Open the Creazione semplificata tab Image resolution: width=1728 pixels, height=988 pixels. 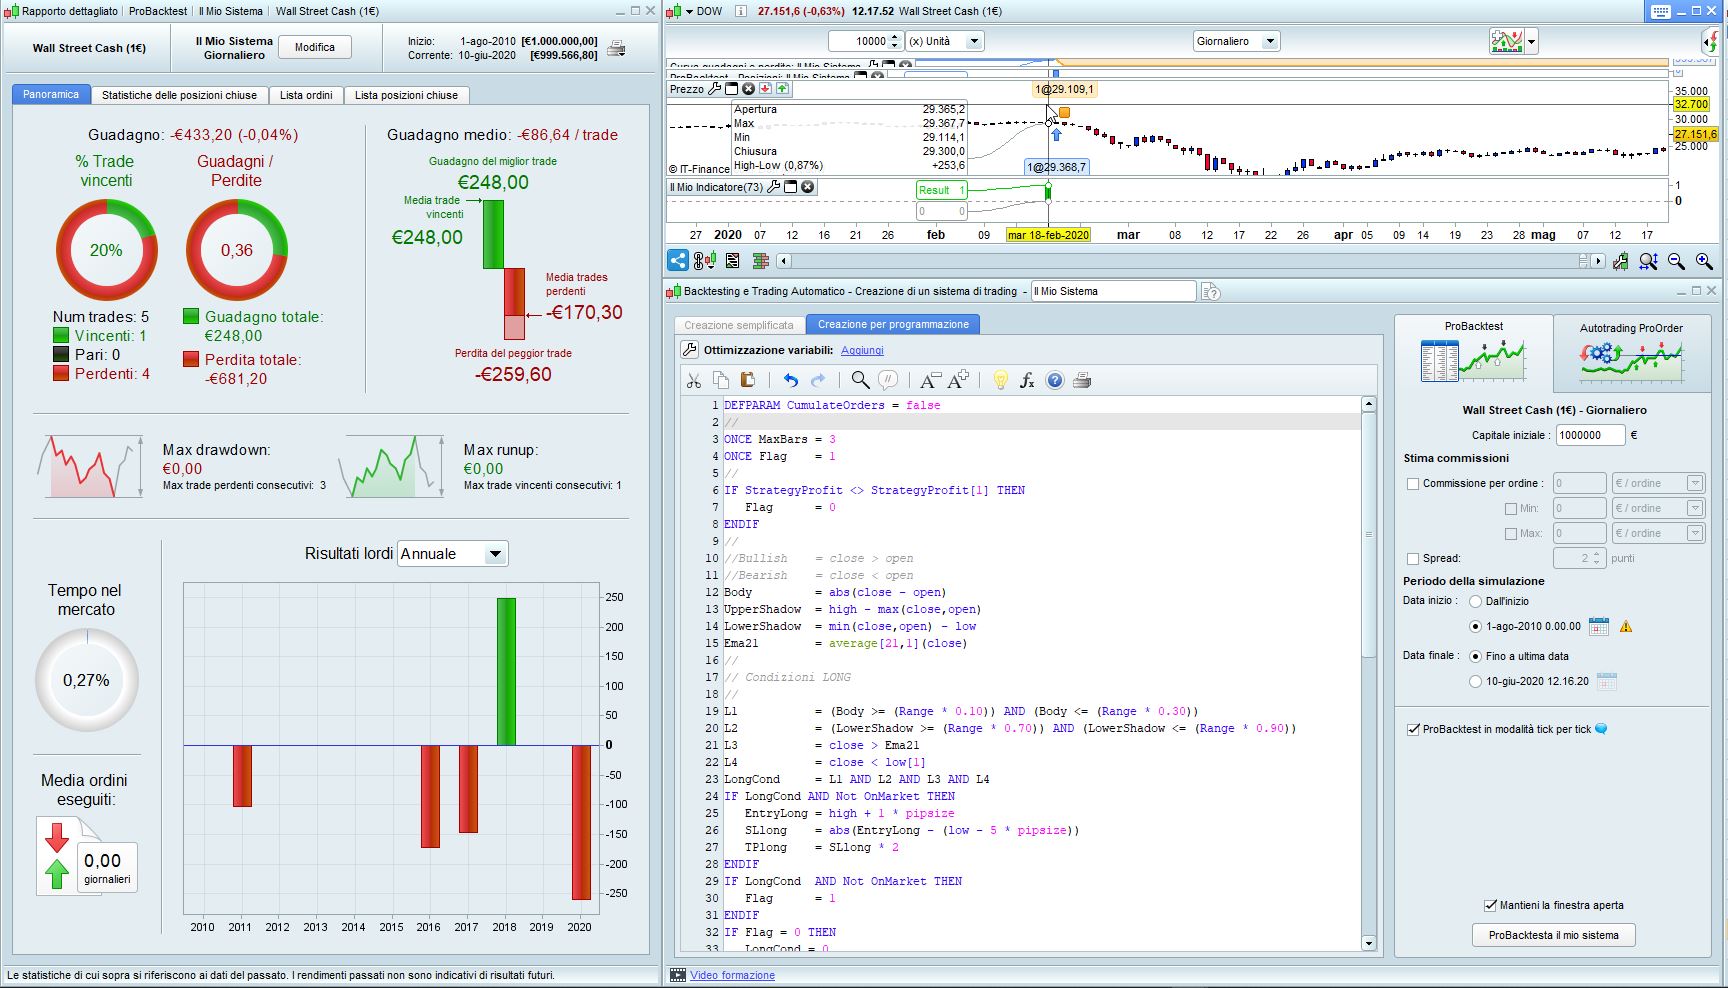[x=739, y=325]
